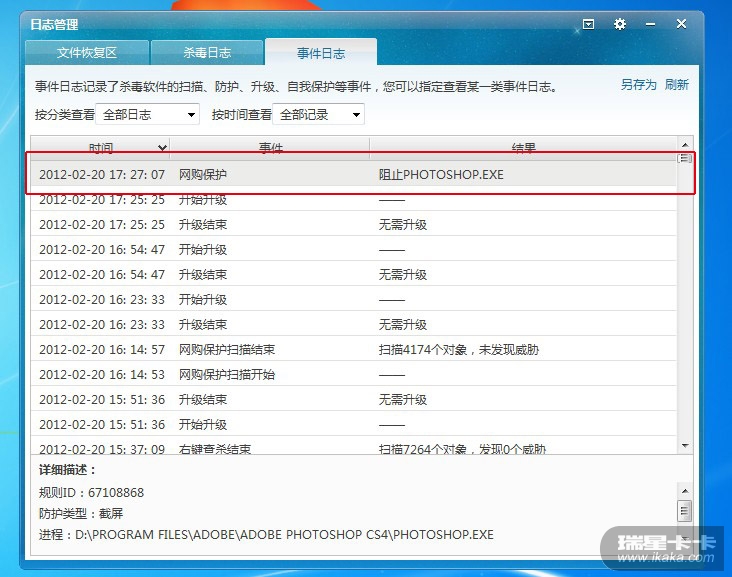Screen dimensions: 732x577
Task: Select the 15:51:36 开始升级 row
Action: coord(353,424)
